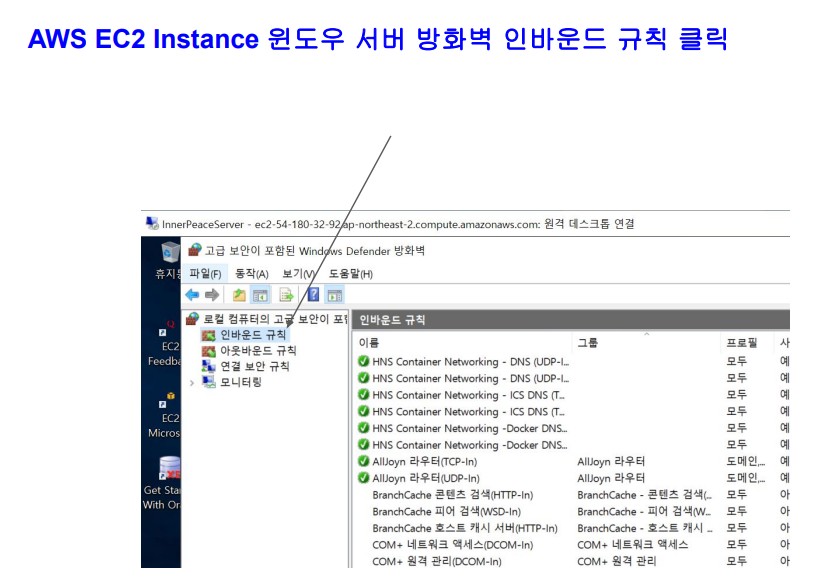This screenshot has width=819, height=581.
Task: Expand the 모니터링 tree node arrow
Action: [x=192, y=383]
